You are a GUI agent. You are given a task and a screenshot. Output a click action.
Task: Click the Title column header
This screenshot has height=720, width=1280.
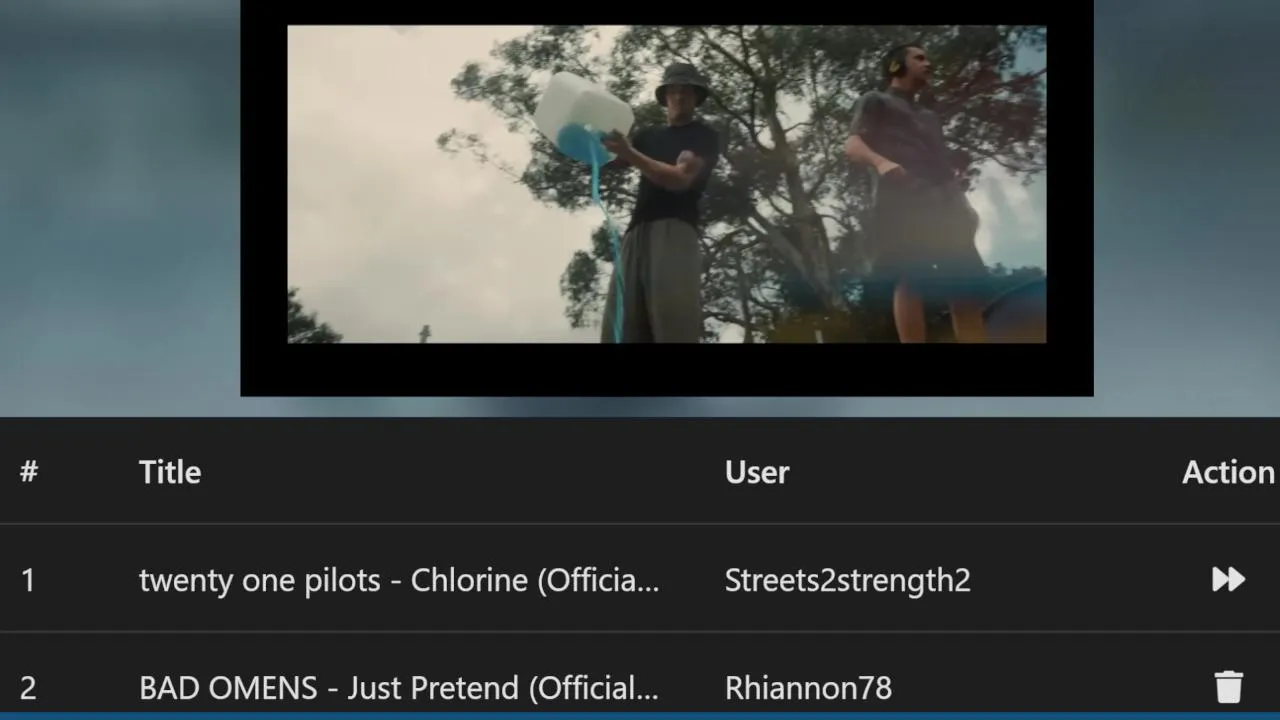tap(170, 472)
